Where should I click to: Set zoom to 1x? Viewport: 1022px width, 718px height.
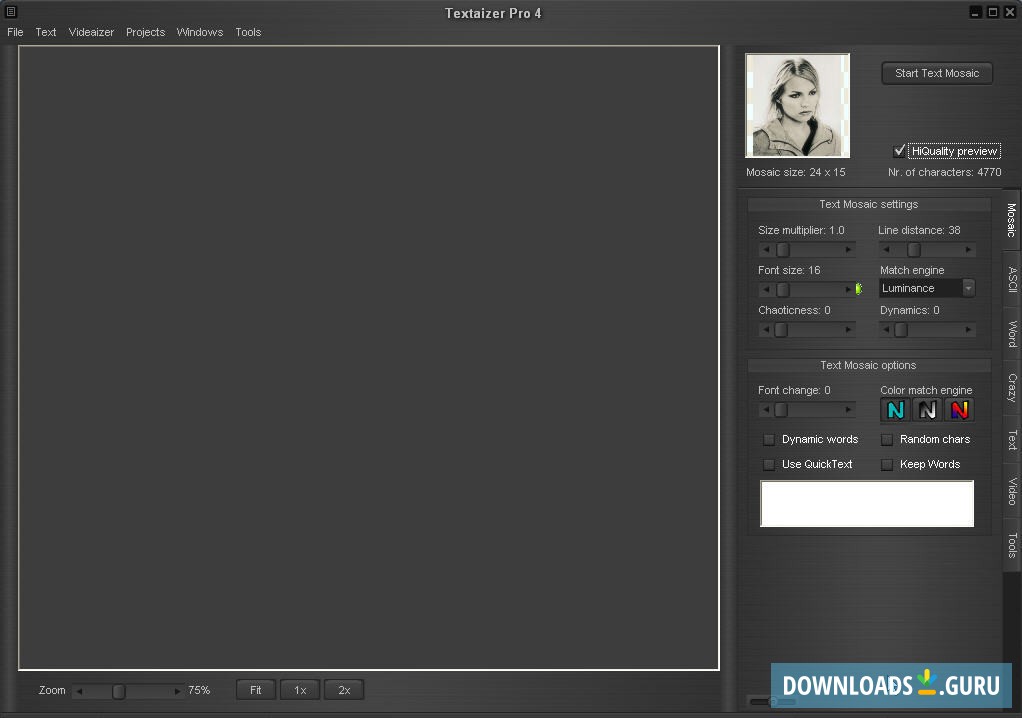point(300,690)
